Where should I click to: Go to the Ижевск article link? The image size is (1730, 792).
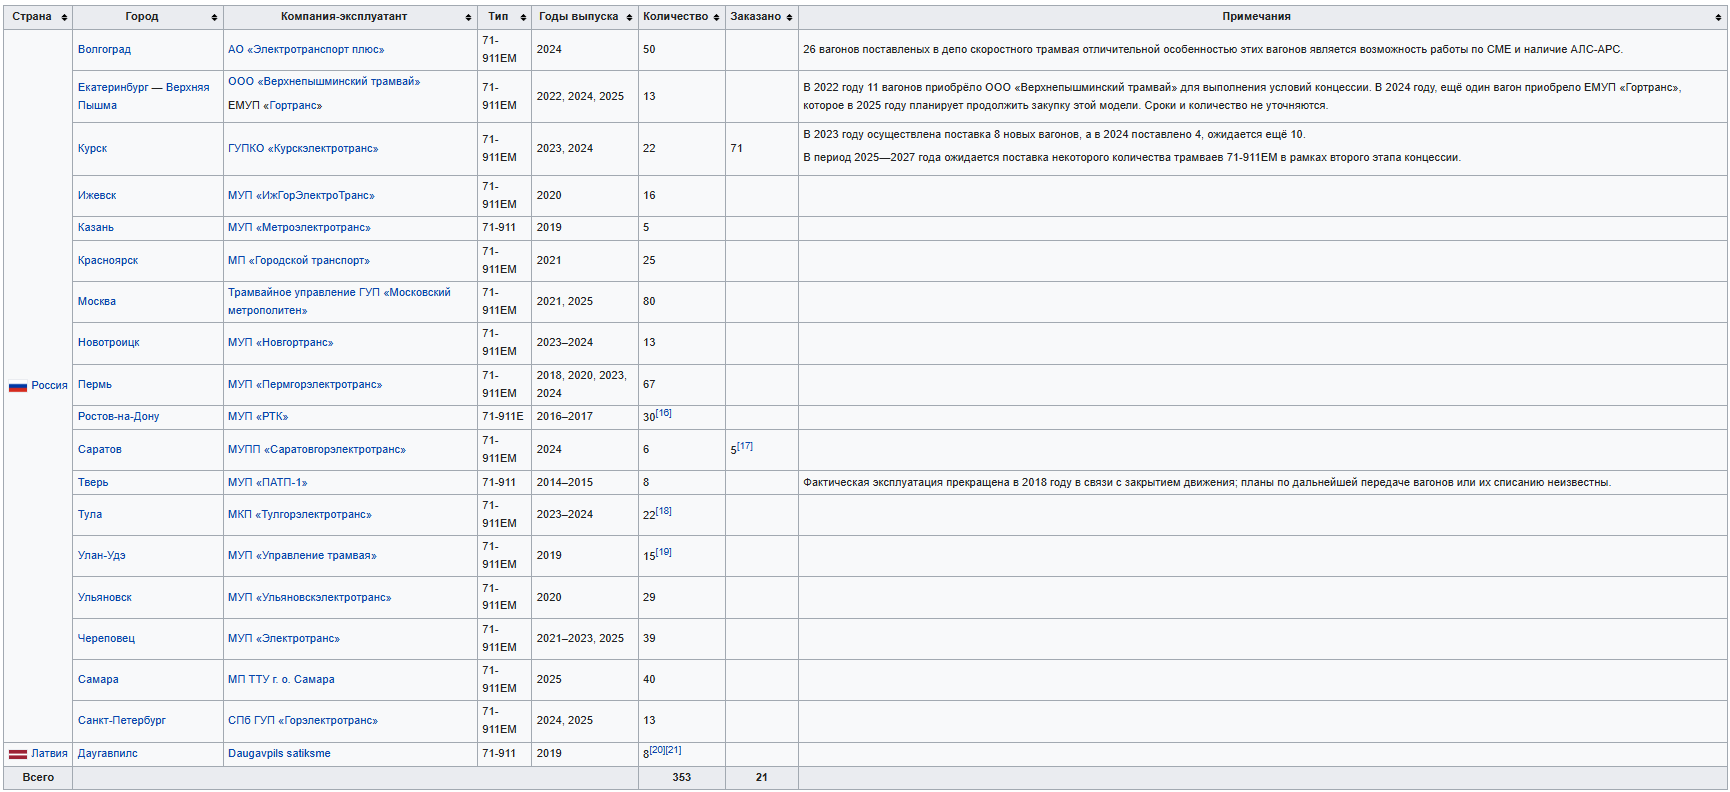coord(97,195)
